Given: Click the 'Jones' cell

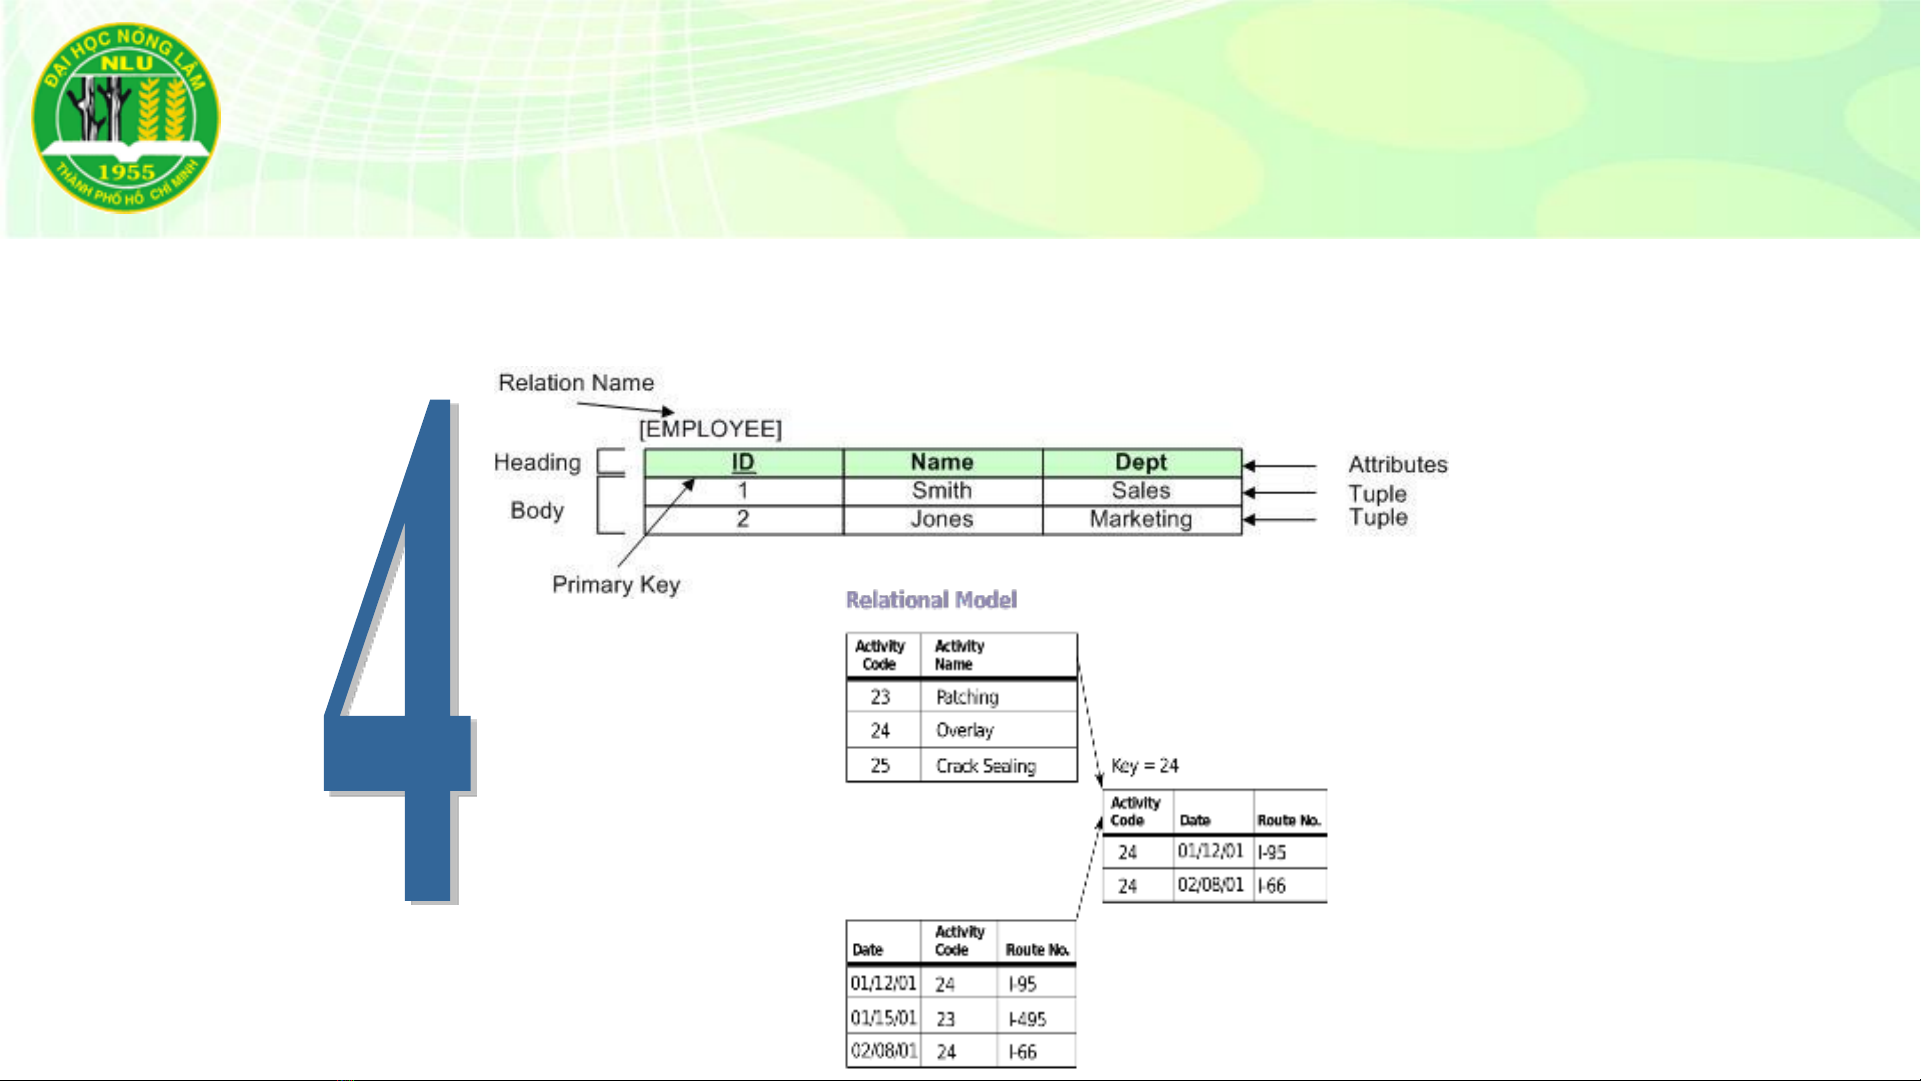Looking at the screenshot, I should coord(942,520).
